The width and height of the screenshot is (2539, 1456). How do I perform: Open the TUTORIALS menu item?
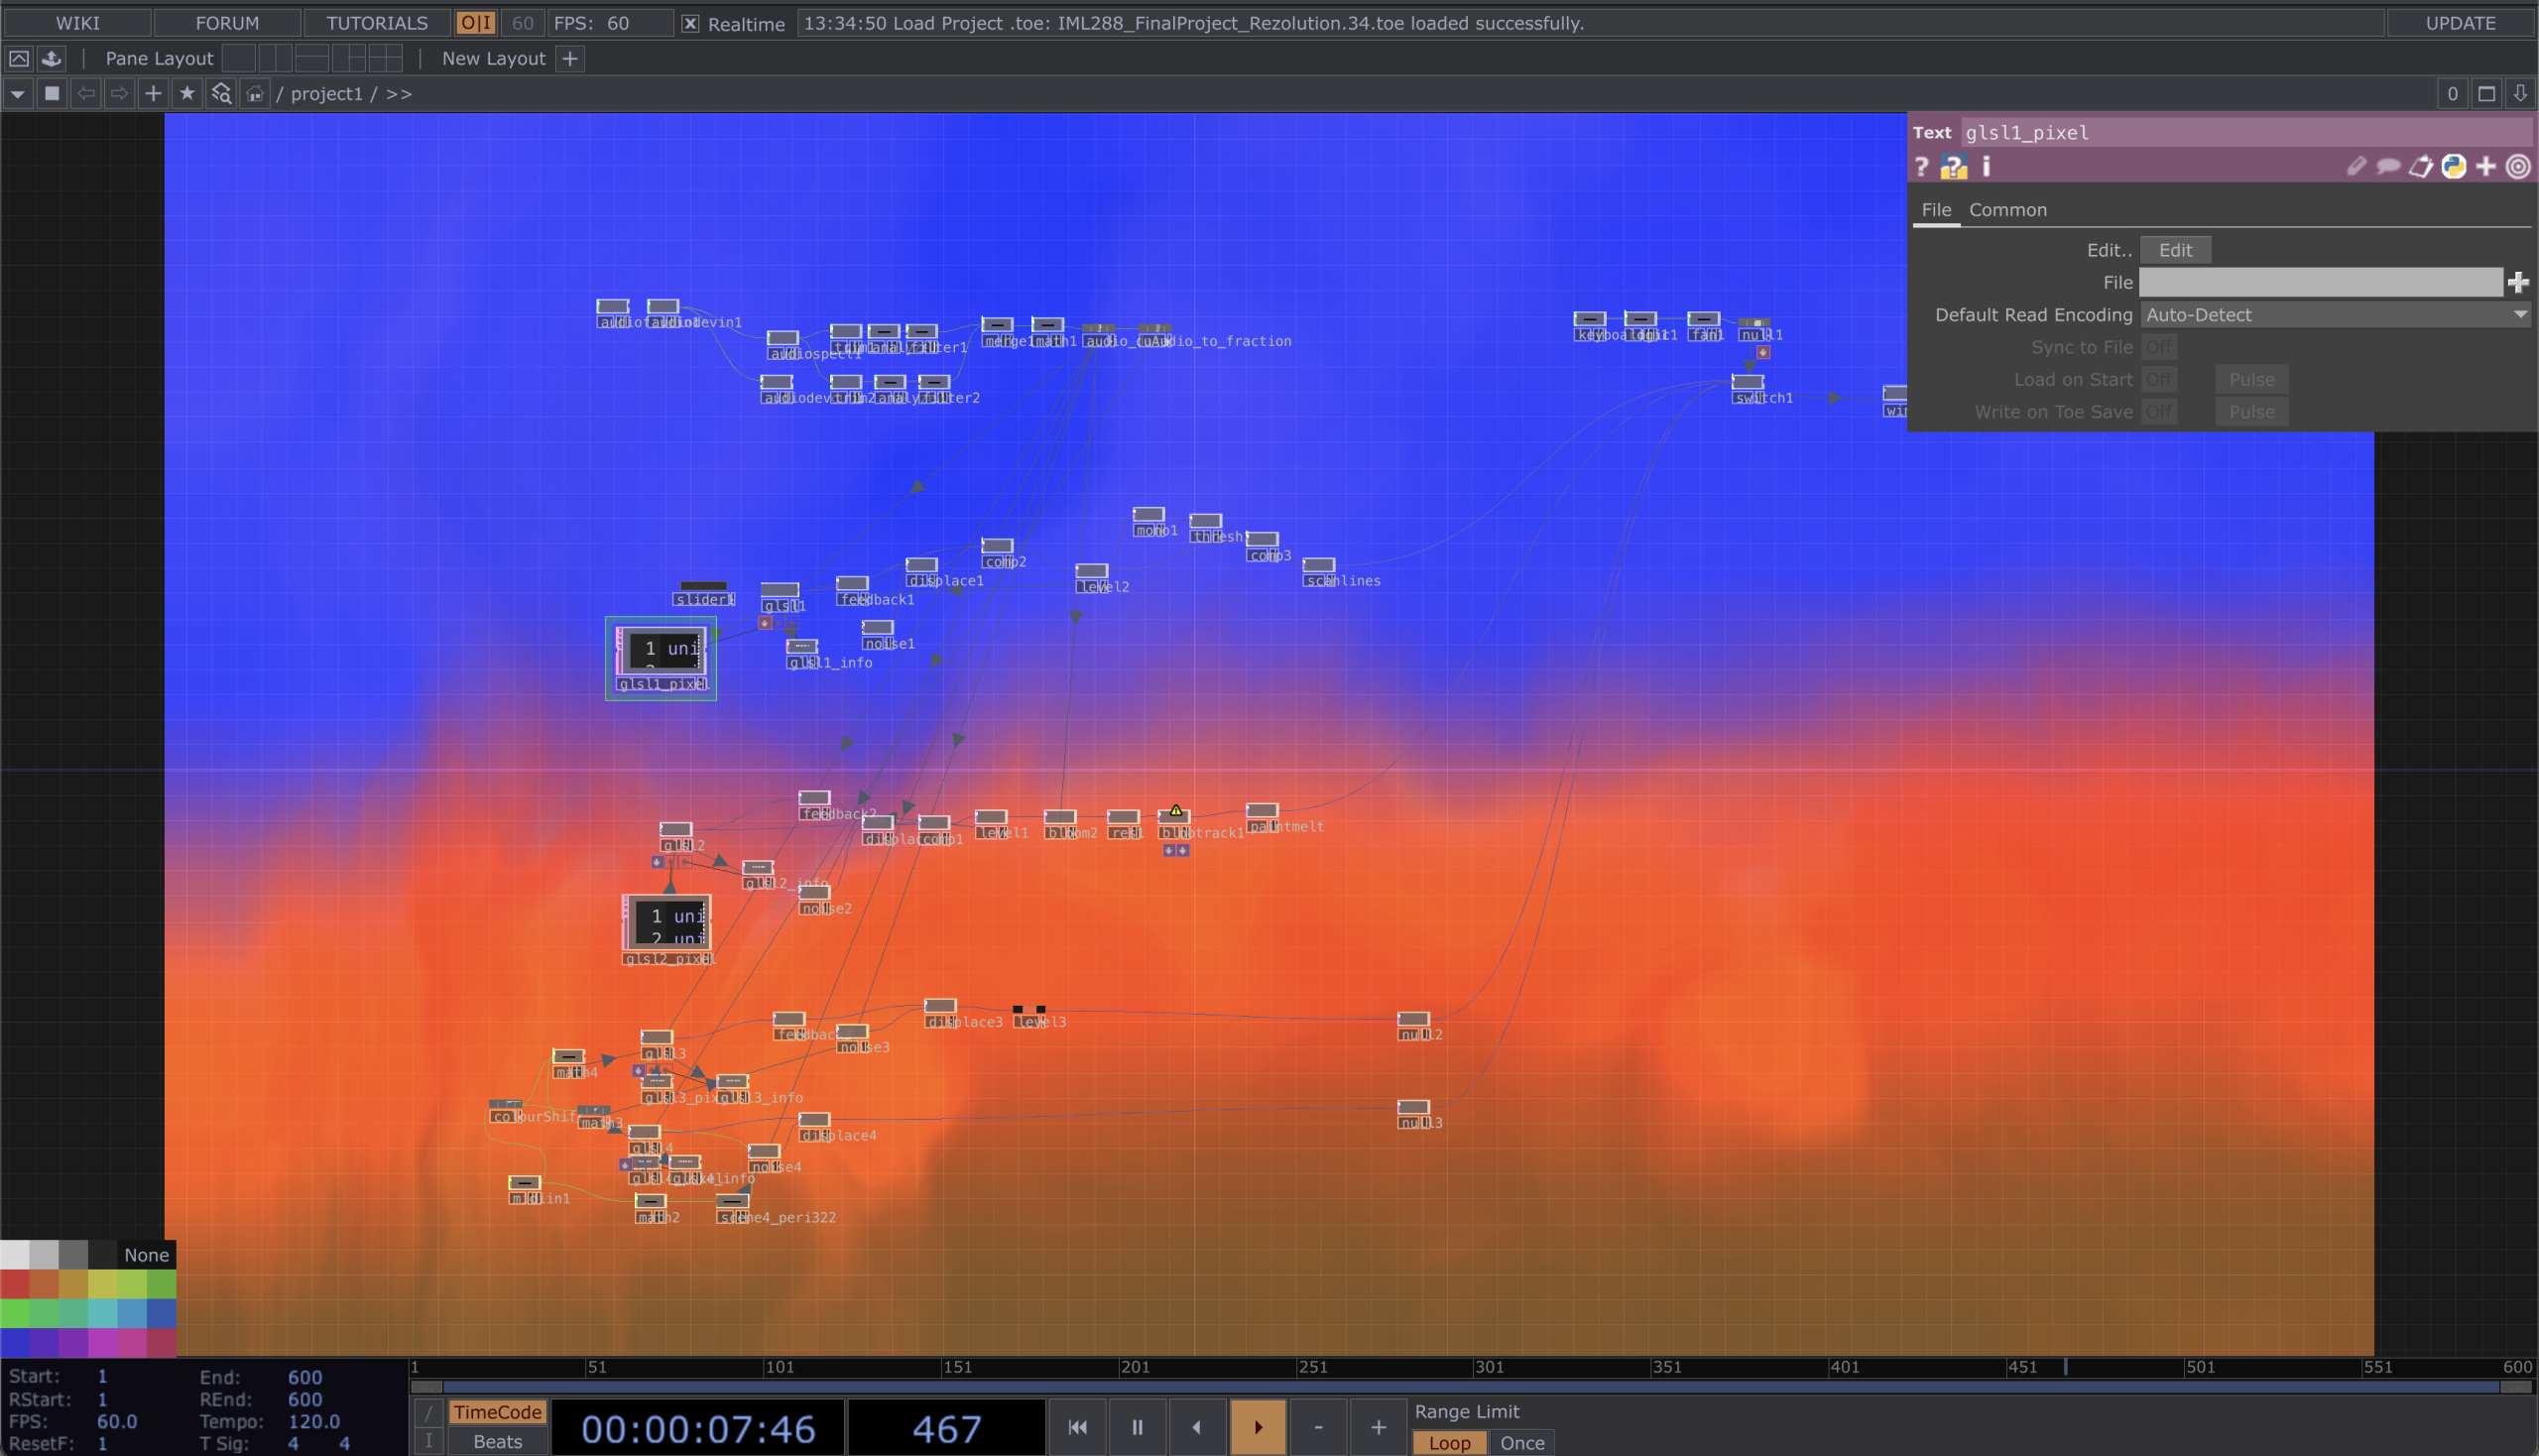[x=376, y=23]
